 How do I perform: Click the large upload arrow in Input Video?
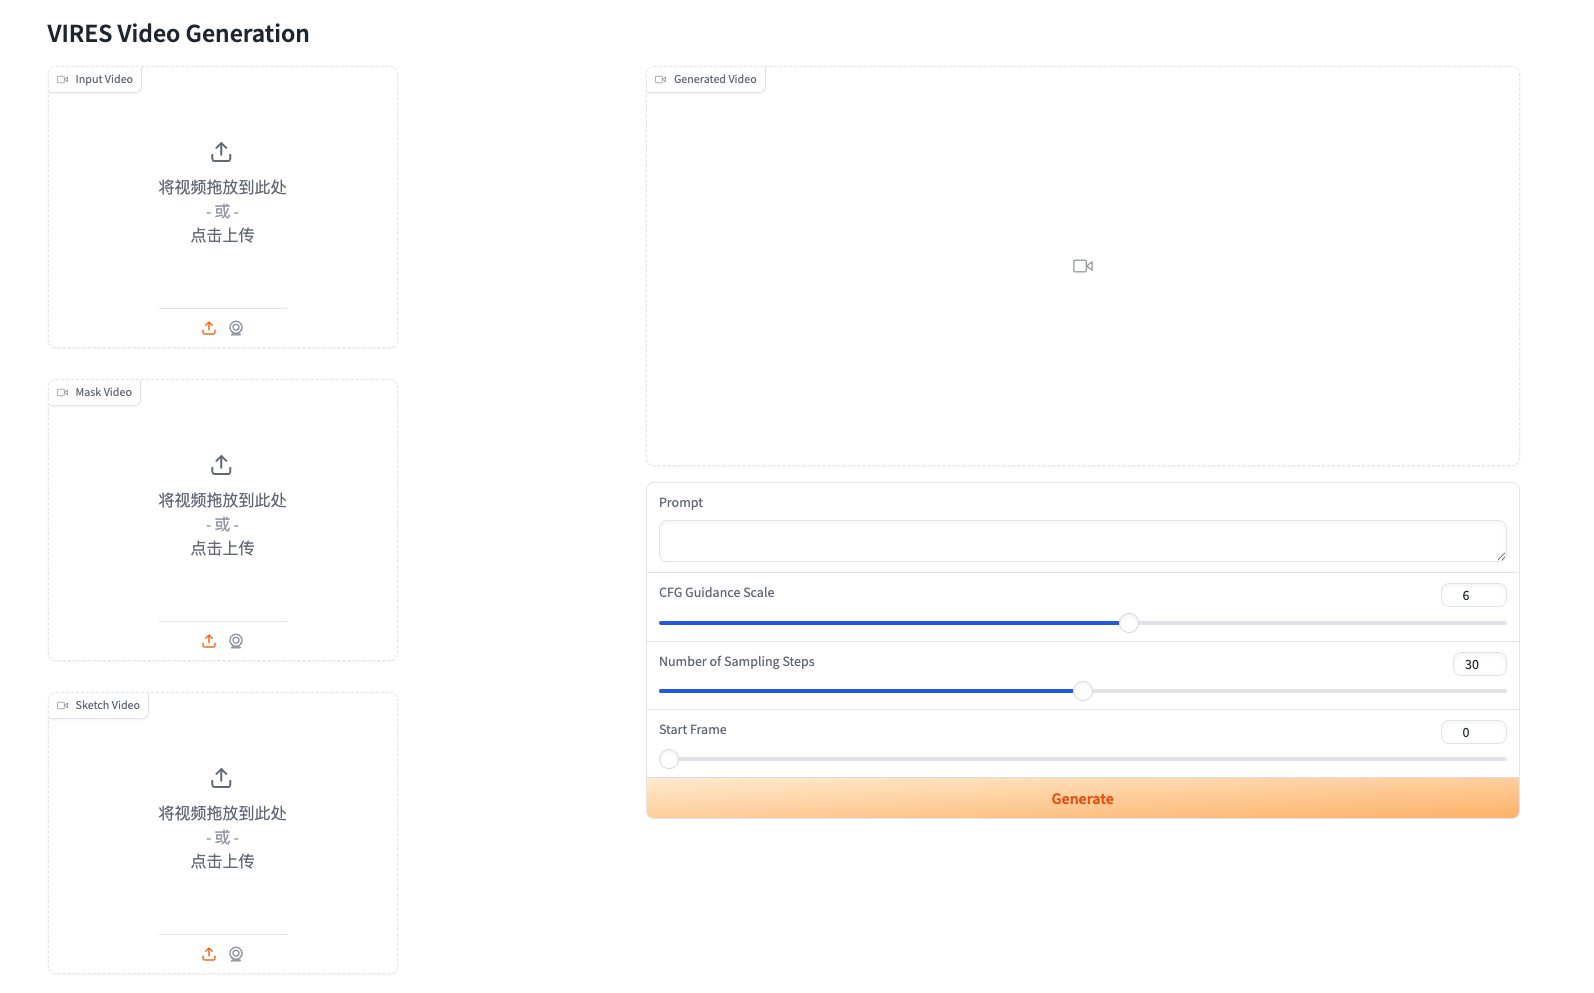[222, 152]
